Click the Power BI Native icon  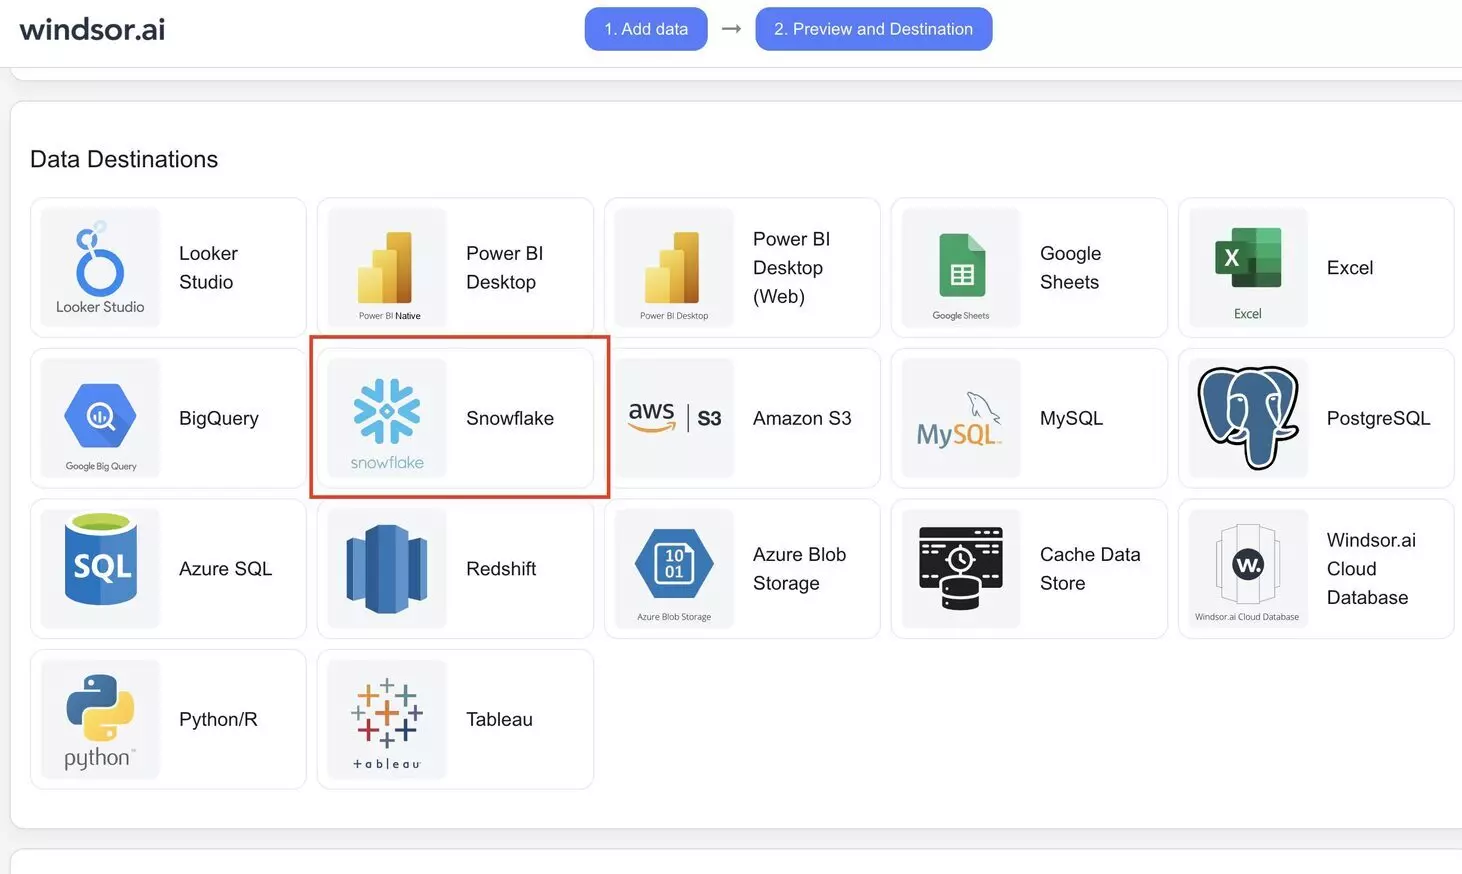point(387,267)
